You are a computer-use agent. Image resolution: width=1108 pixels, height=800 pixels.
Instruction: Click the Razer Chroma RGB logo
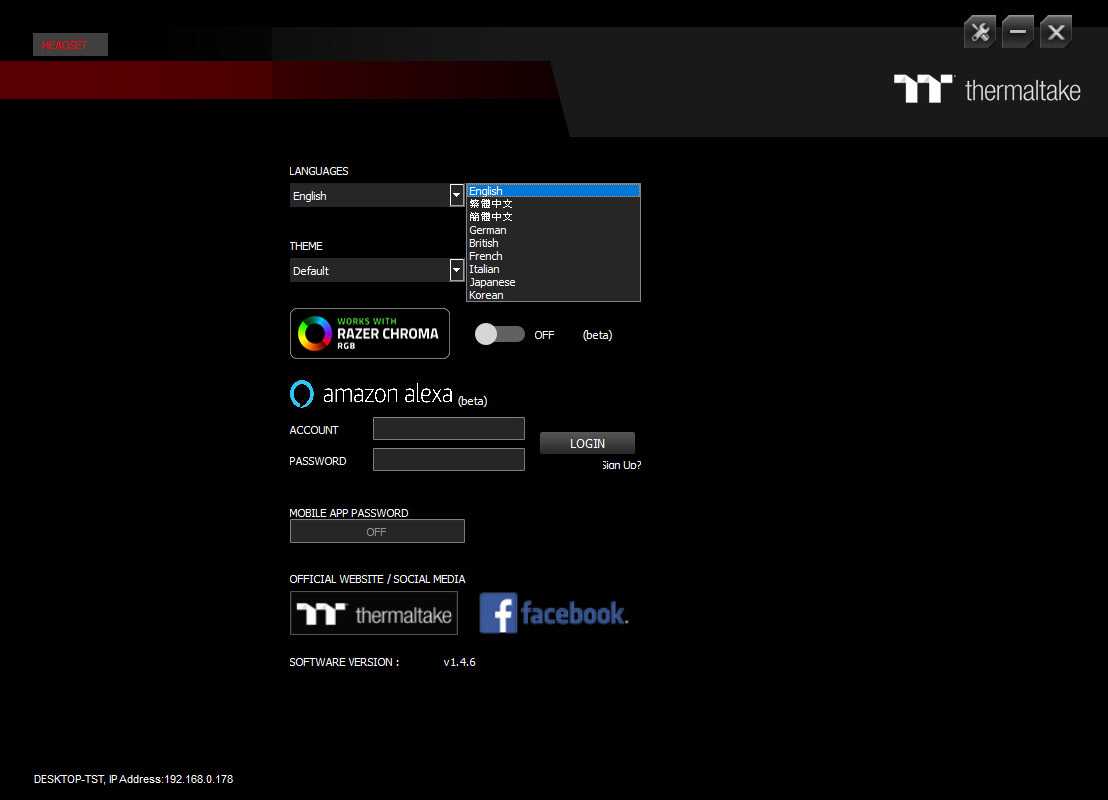click(370, 333)
